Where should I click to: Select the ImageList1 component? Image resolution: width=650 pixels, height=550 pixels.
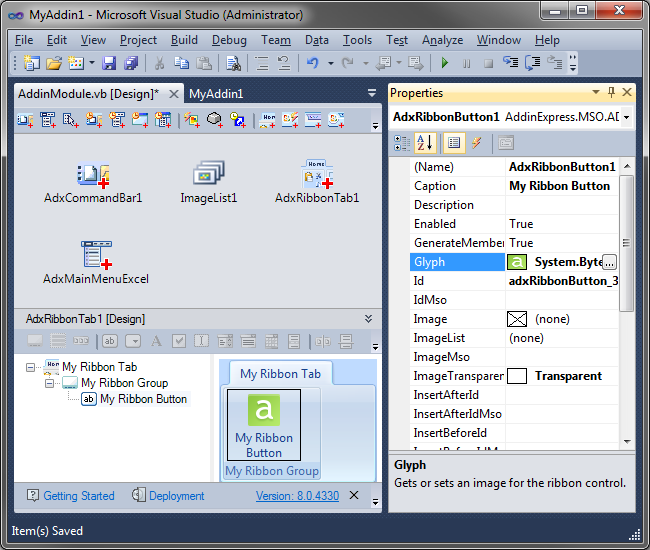[209, 182]
